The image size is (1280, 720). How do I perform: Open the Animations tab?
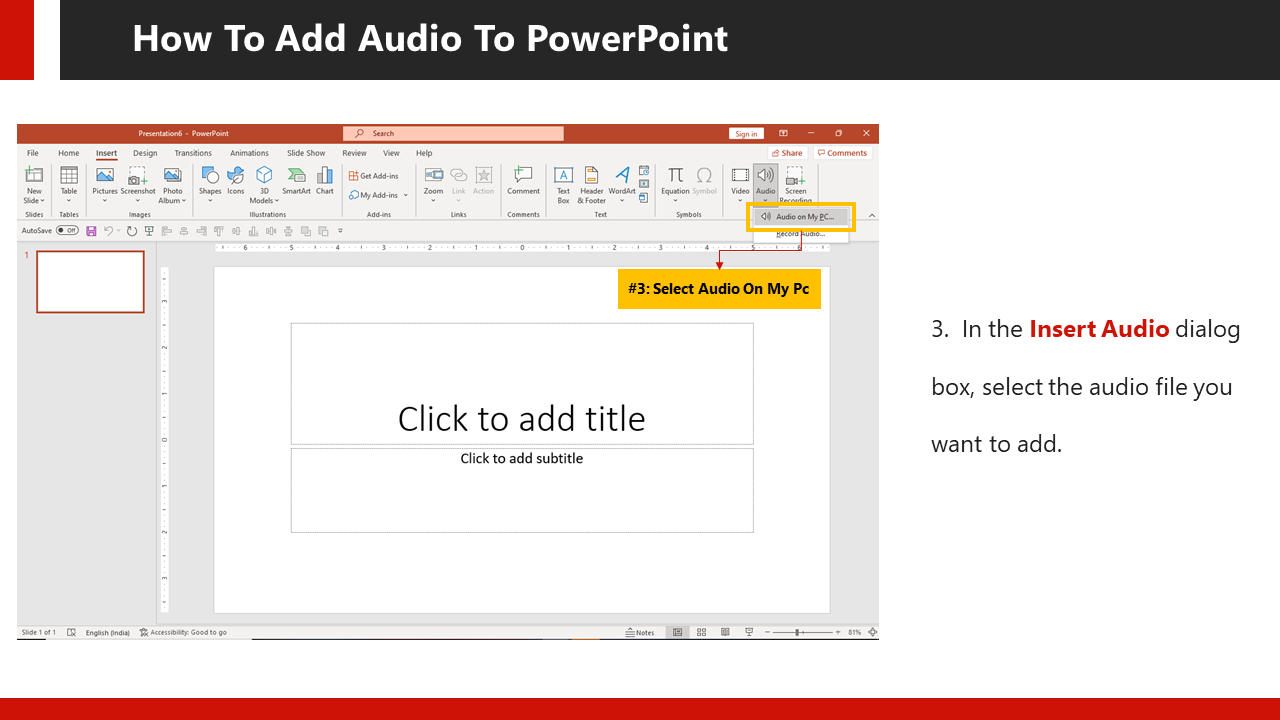coord(249,153)
